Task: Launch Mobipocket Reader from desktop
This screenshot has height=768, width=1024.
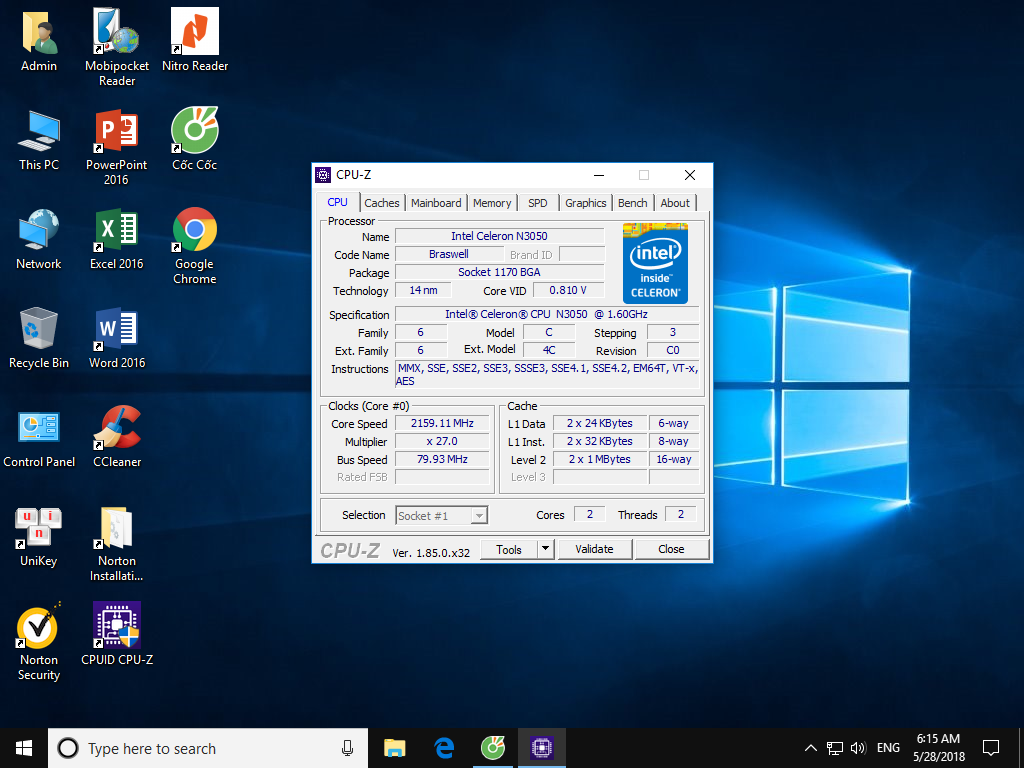Action: [x=117, y=47]
